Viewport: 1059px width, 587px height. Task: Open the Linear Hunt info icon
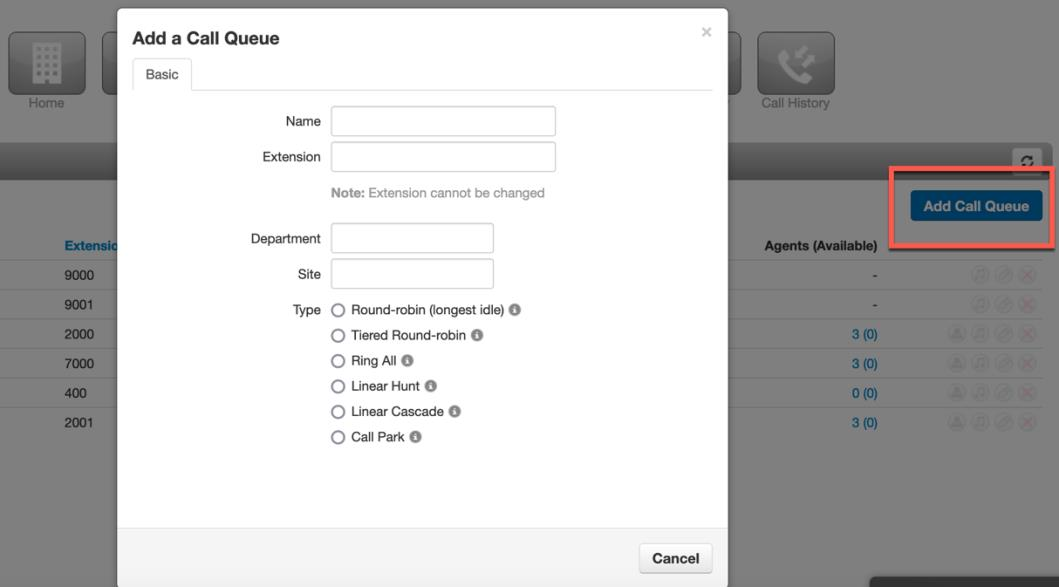coord(431,386)
